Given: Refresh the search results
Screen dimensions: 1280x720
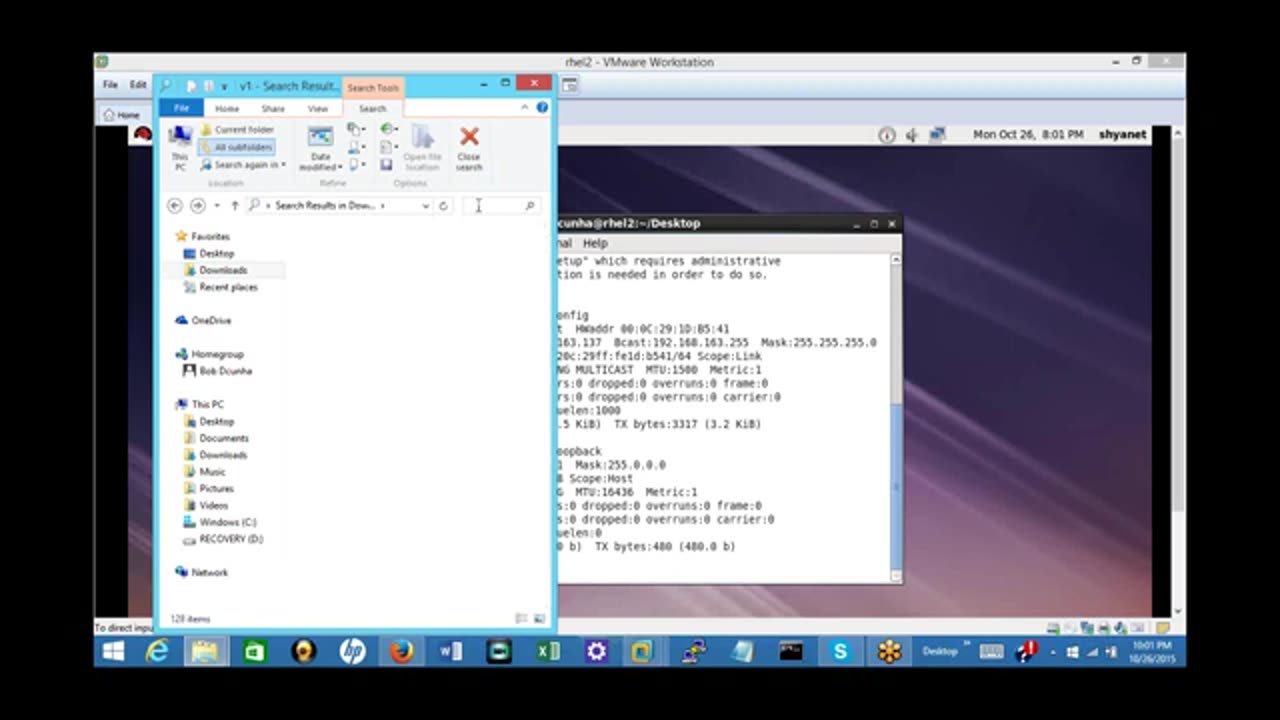Looking at the screenshot, I should tap(443, 205).
